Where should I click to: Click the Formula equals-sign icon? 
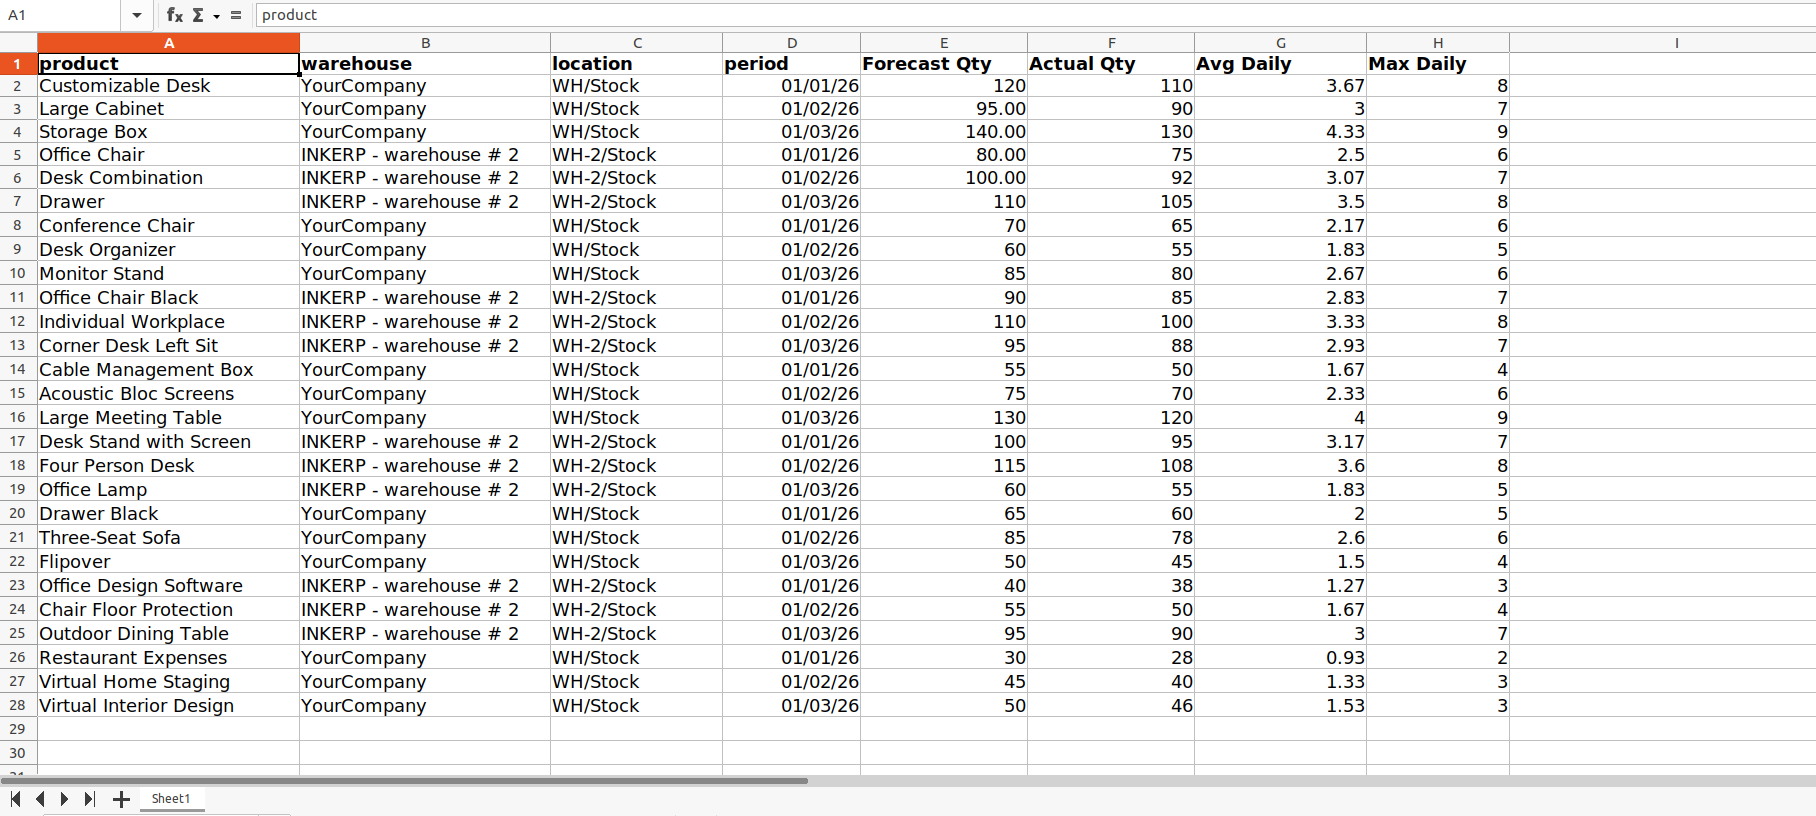click(236, 15)
